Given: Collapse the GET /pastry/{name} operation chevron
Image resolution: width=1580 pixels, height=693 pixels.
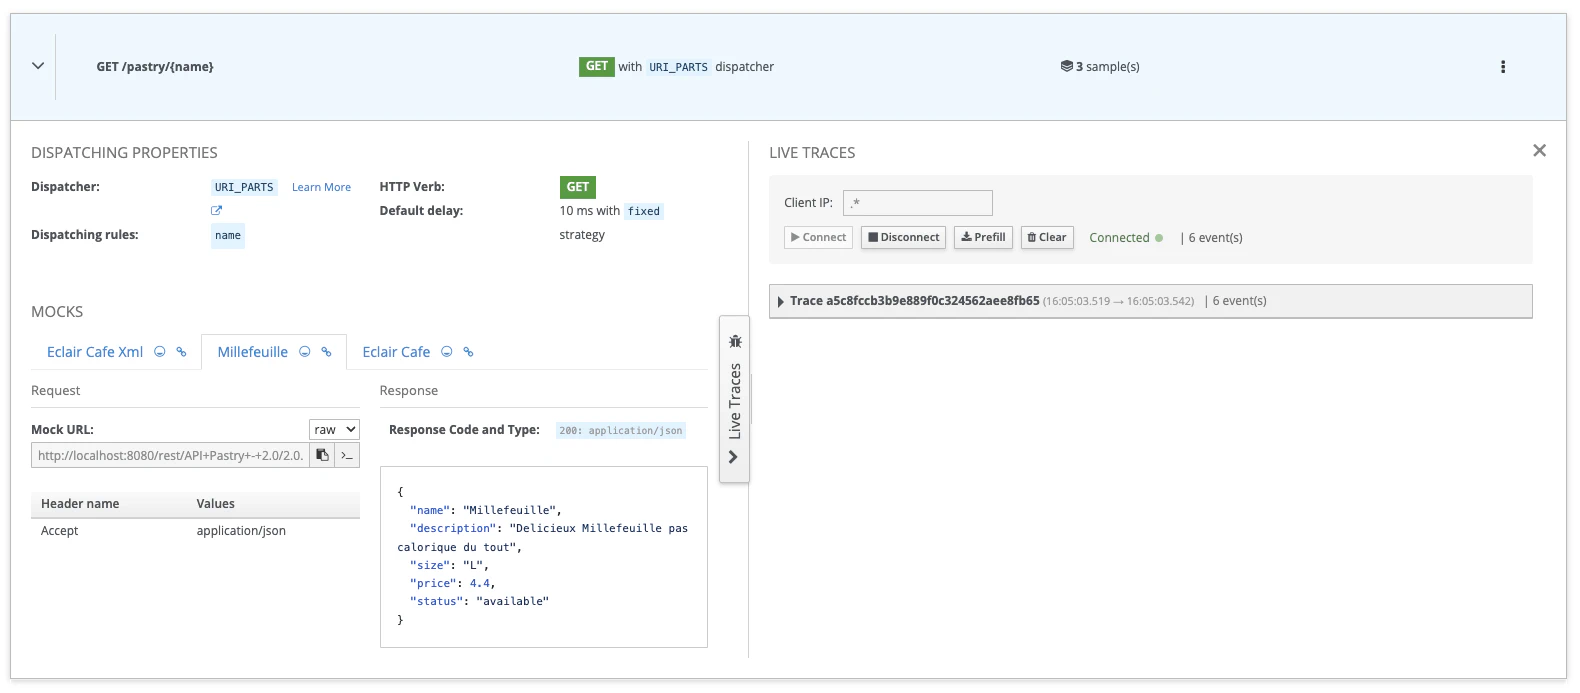Looking at the screenshot, I should click(x=38, y=66).
